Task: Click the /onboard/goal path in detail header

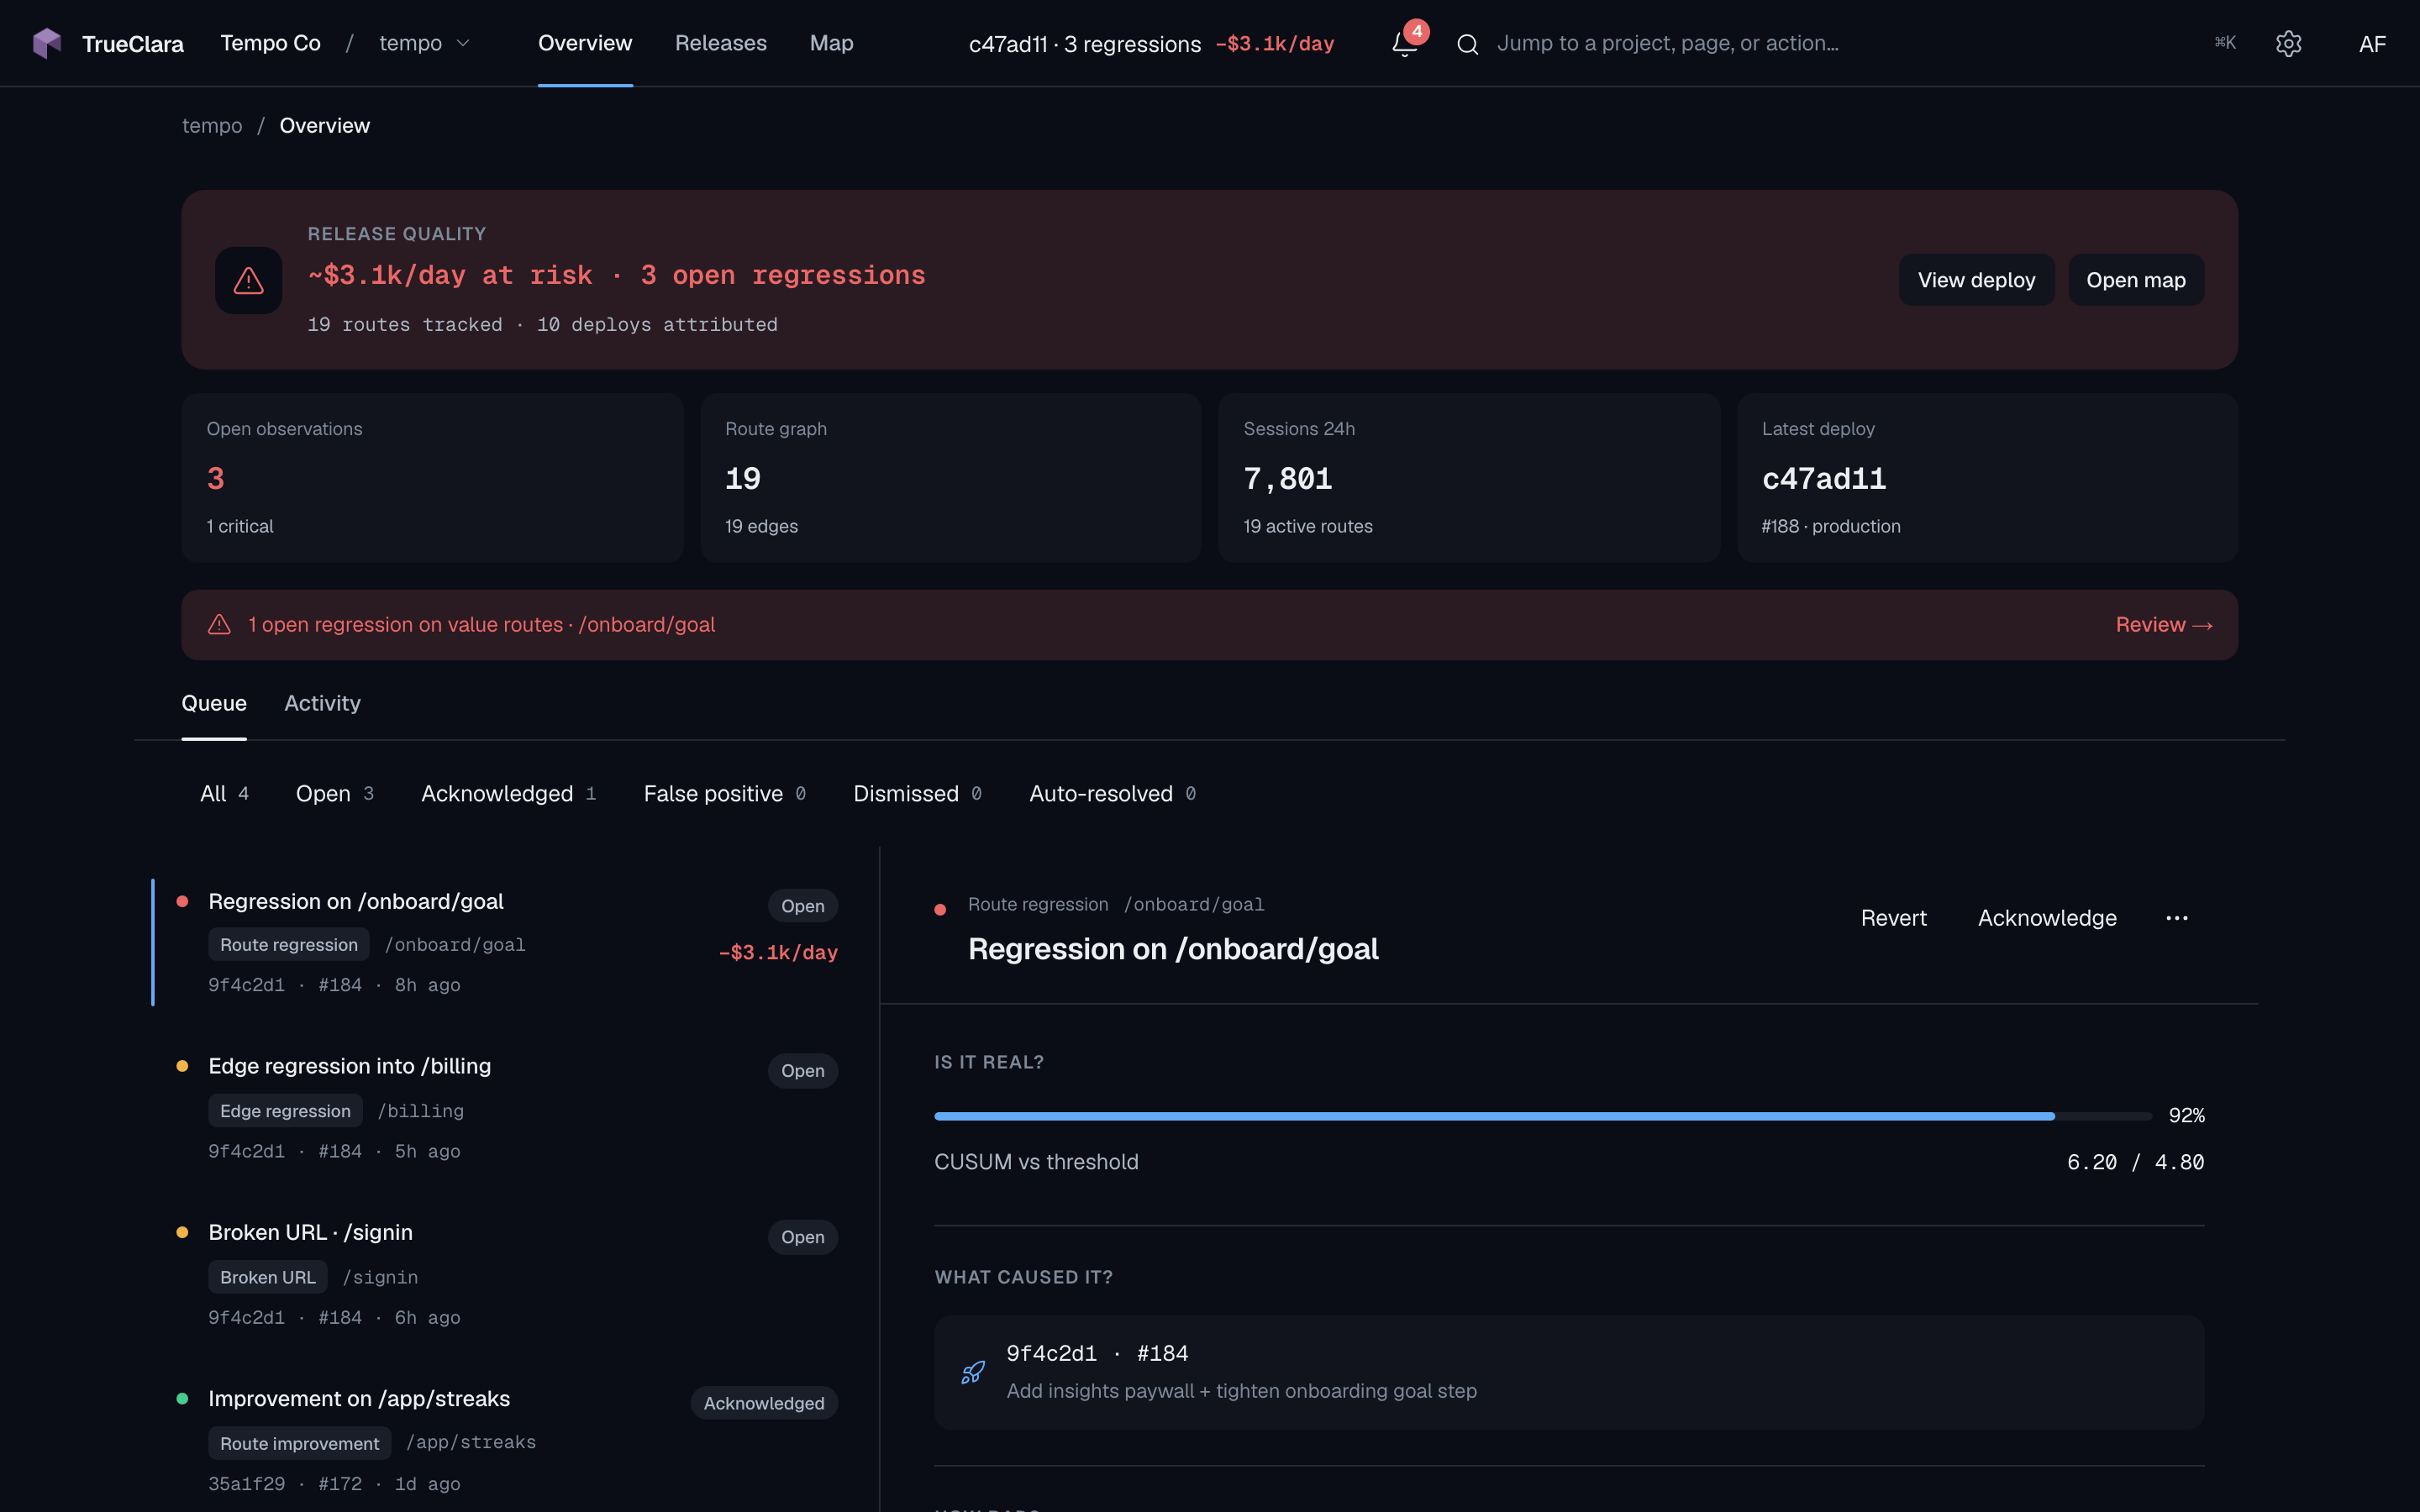Action: coord(1194,904)
